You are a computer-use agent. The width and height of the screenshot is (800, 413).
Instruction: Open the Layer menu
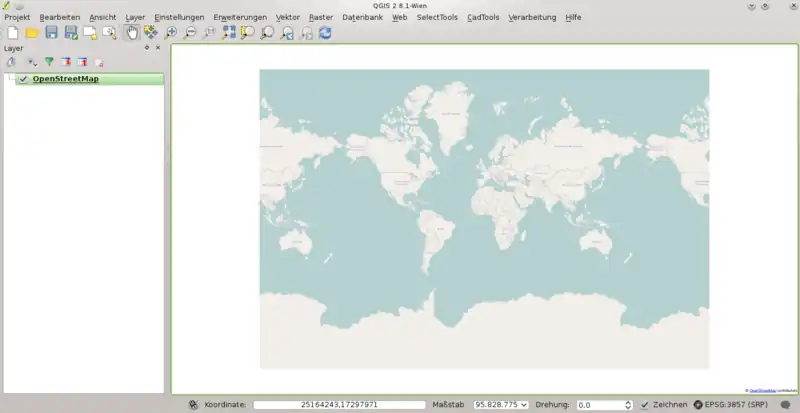(x=135, y=17)
